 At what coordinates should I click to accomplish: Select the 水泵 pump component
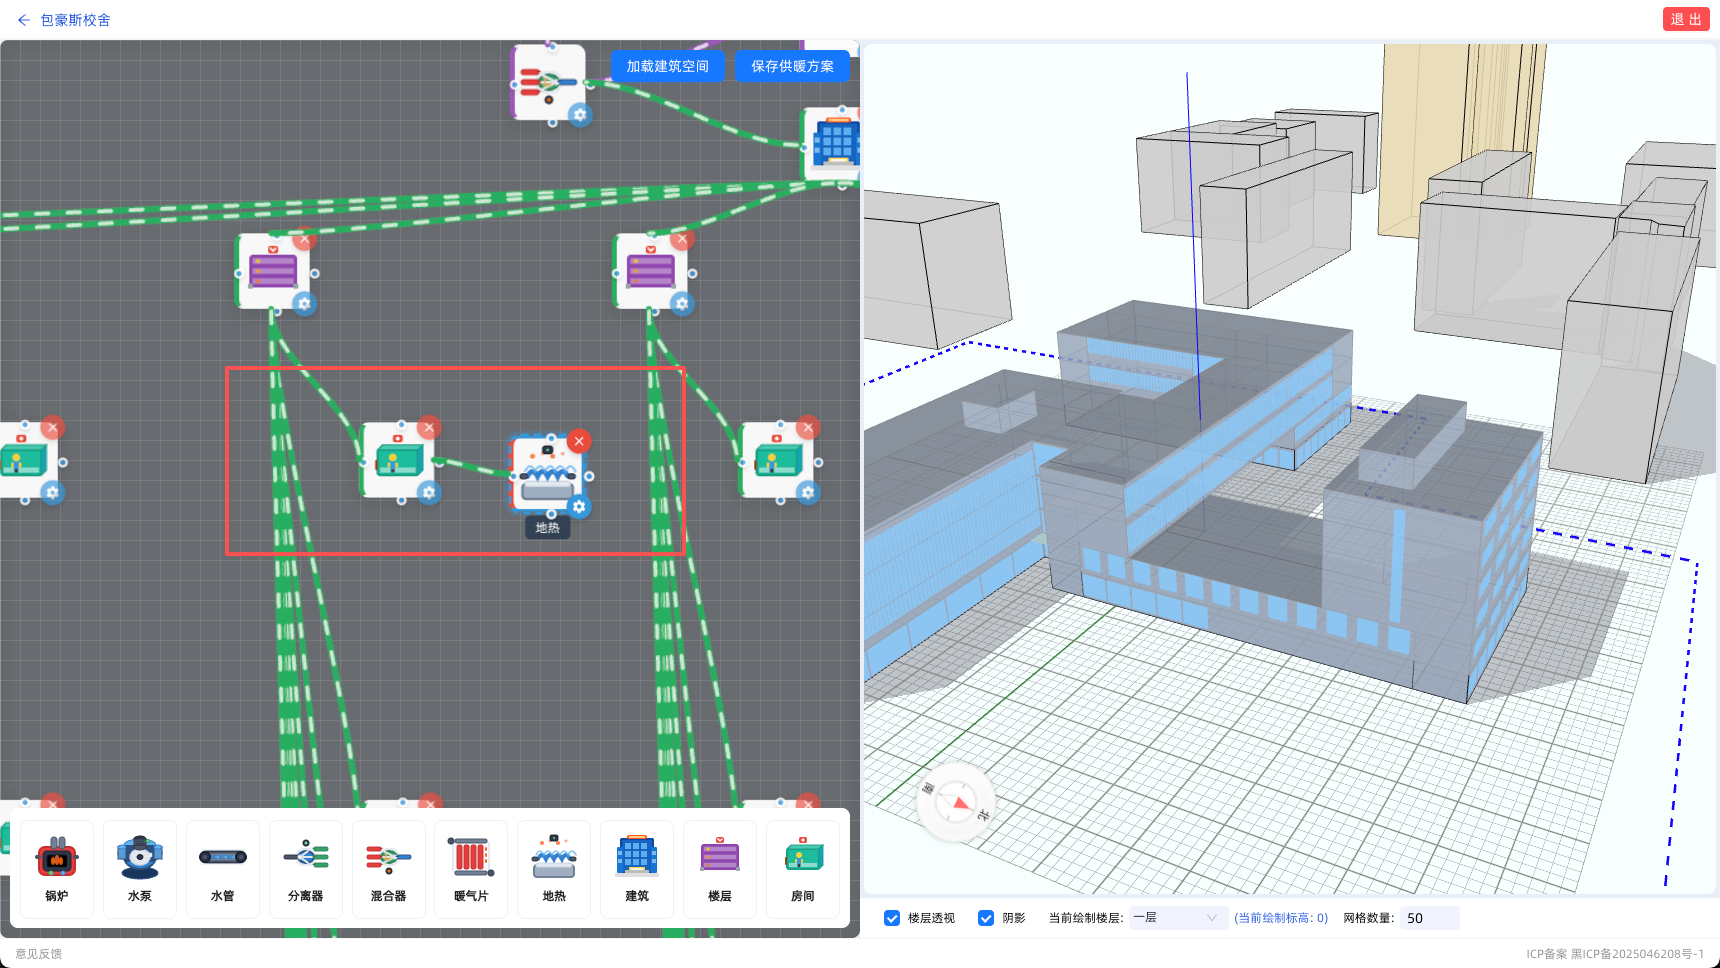point(140,869)
